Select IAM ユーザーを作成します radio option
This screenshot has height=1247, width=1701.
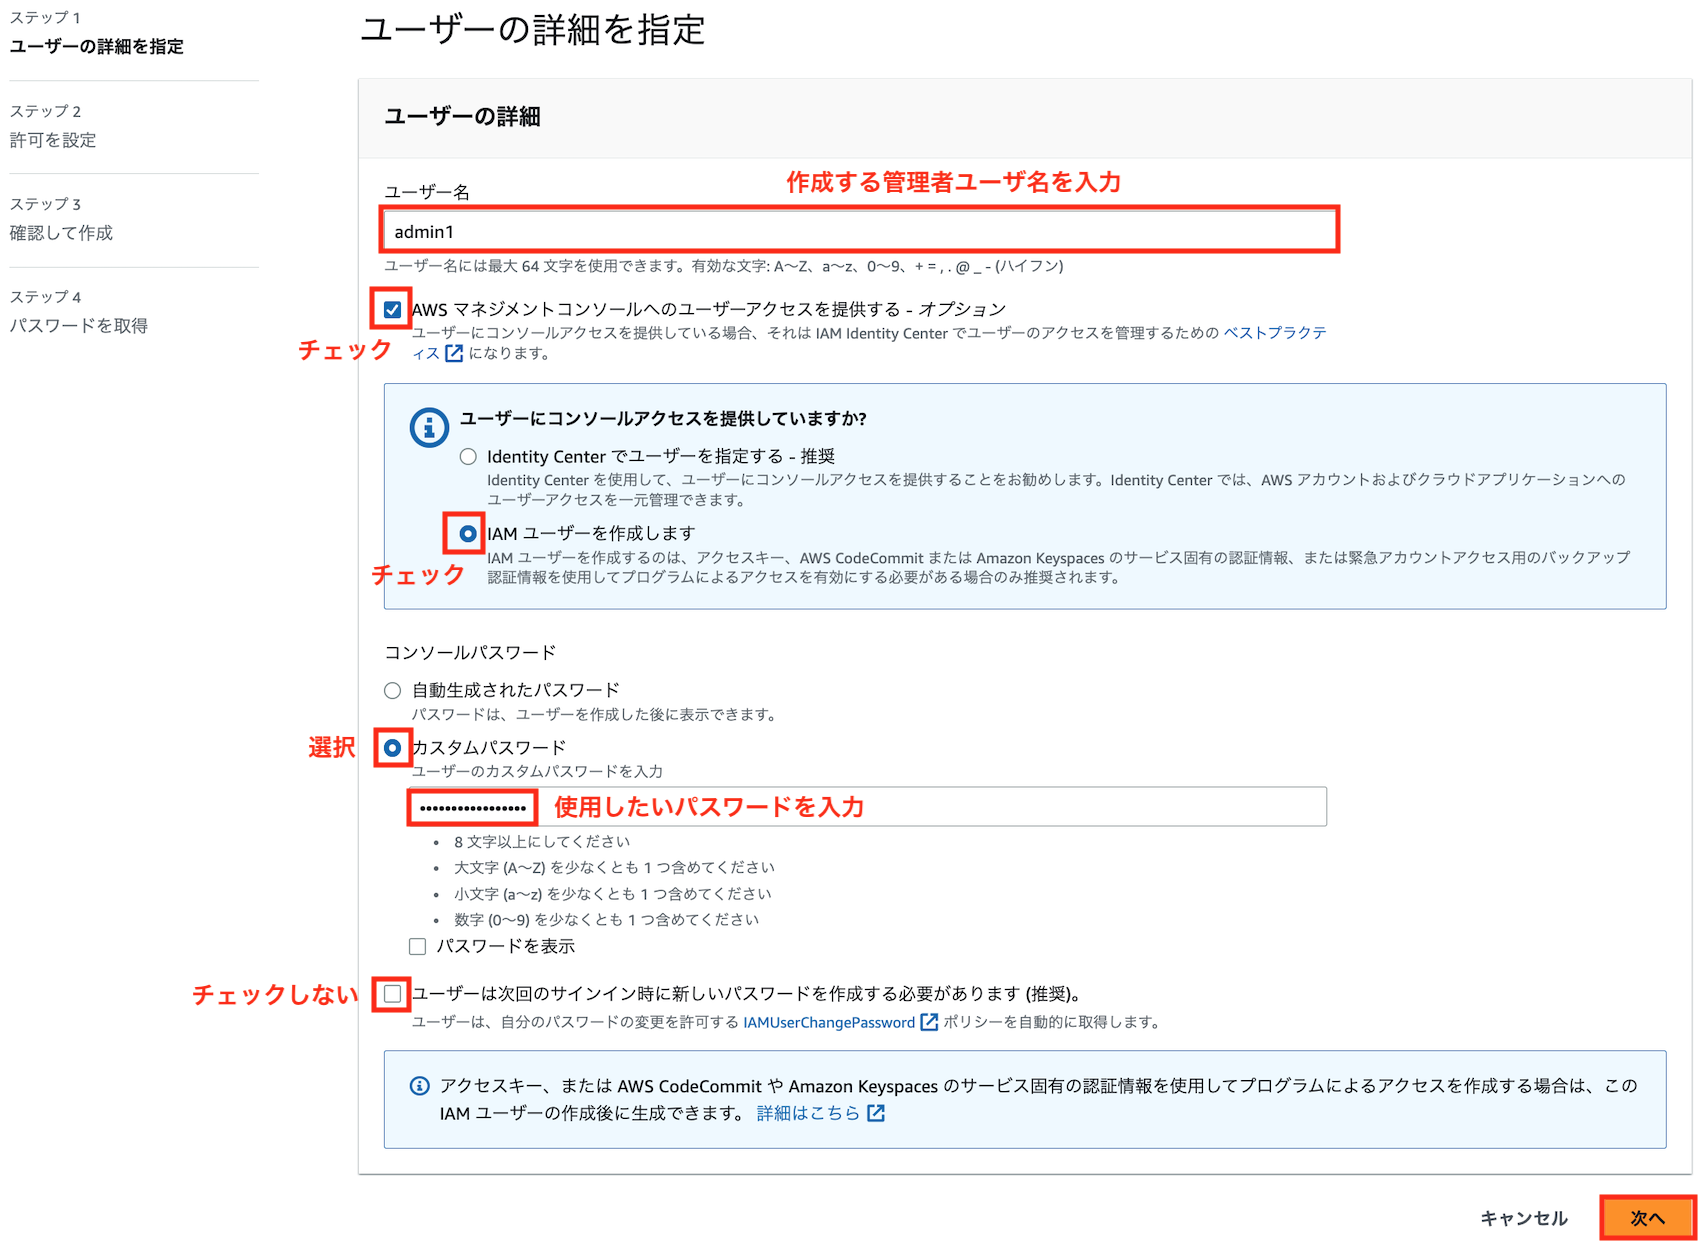468,534
